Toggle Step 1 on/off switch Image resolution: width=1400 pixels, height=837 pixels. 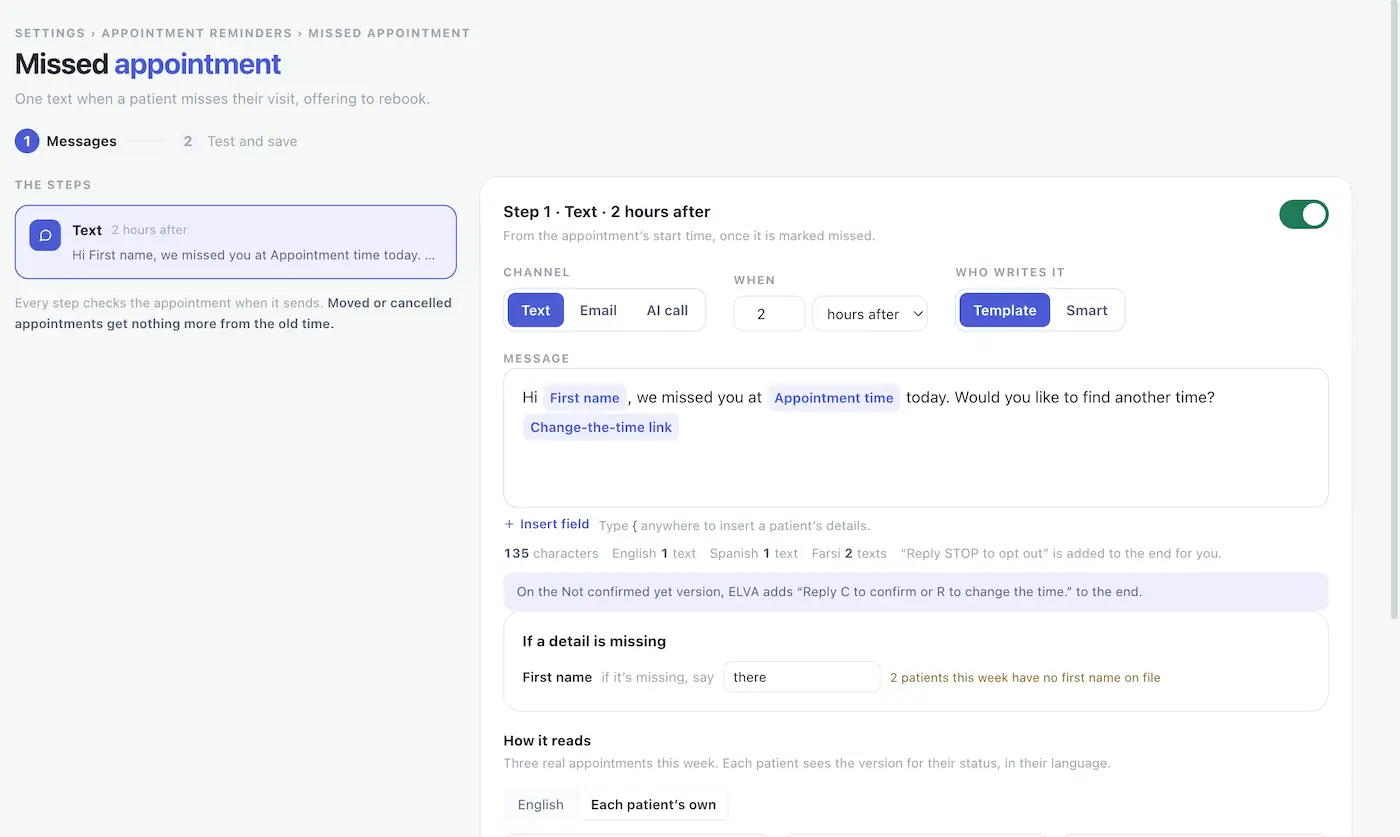1304,214
